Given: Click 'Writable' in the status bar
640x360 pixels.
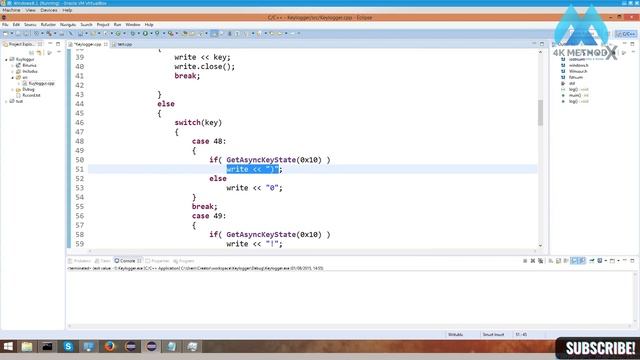Looking at the screenshot, I should pyautogui.click(x=455, y=335).
